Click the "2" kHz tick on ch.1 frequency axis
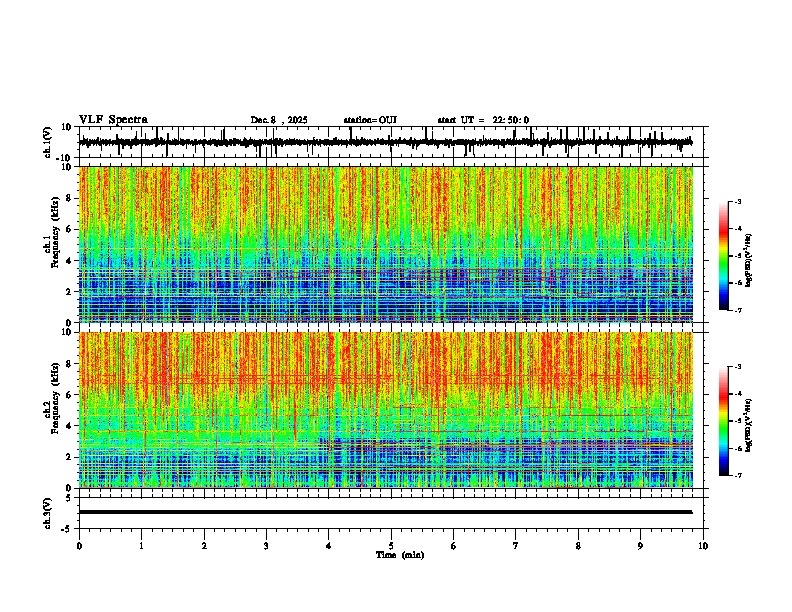Viewport: 792px width, 612px height. [70, 292]
